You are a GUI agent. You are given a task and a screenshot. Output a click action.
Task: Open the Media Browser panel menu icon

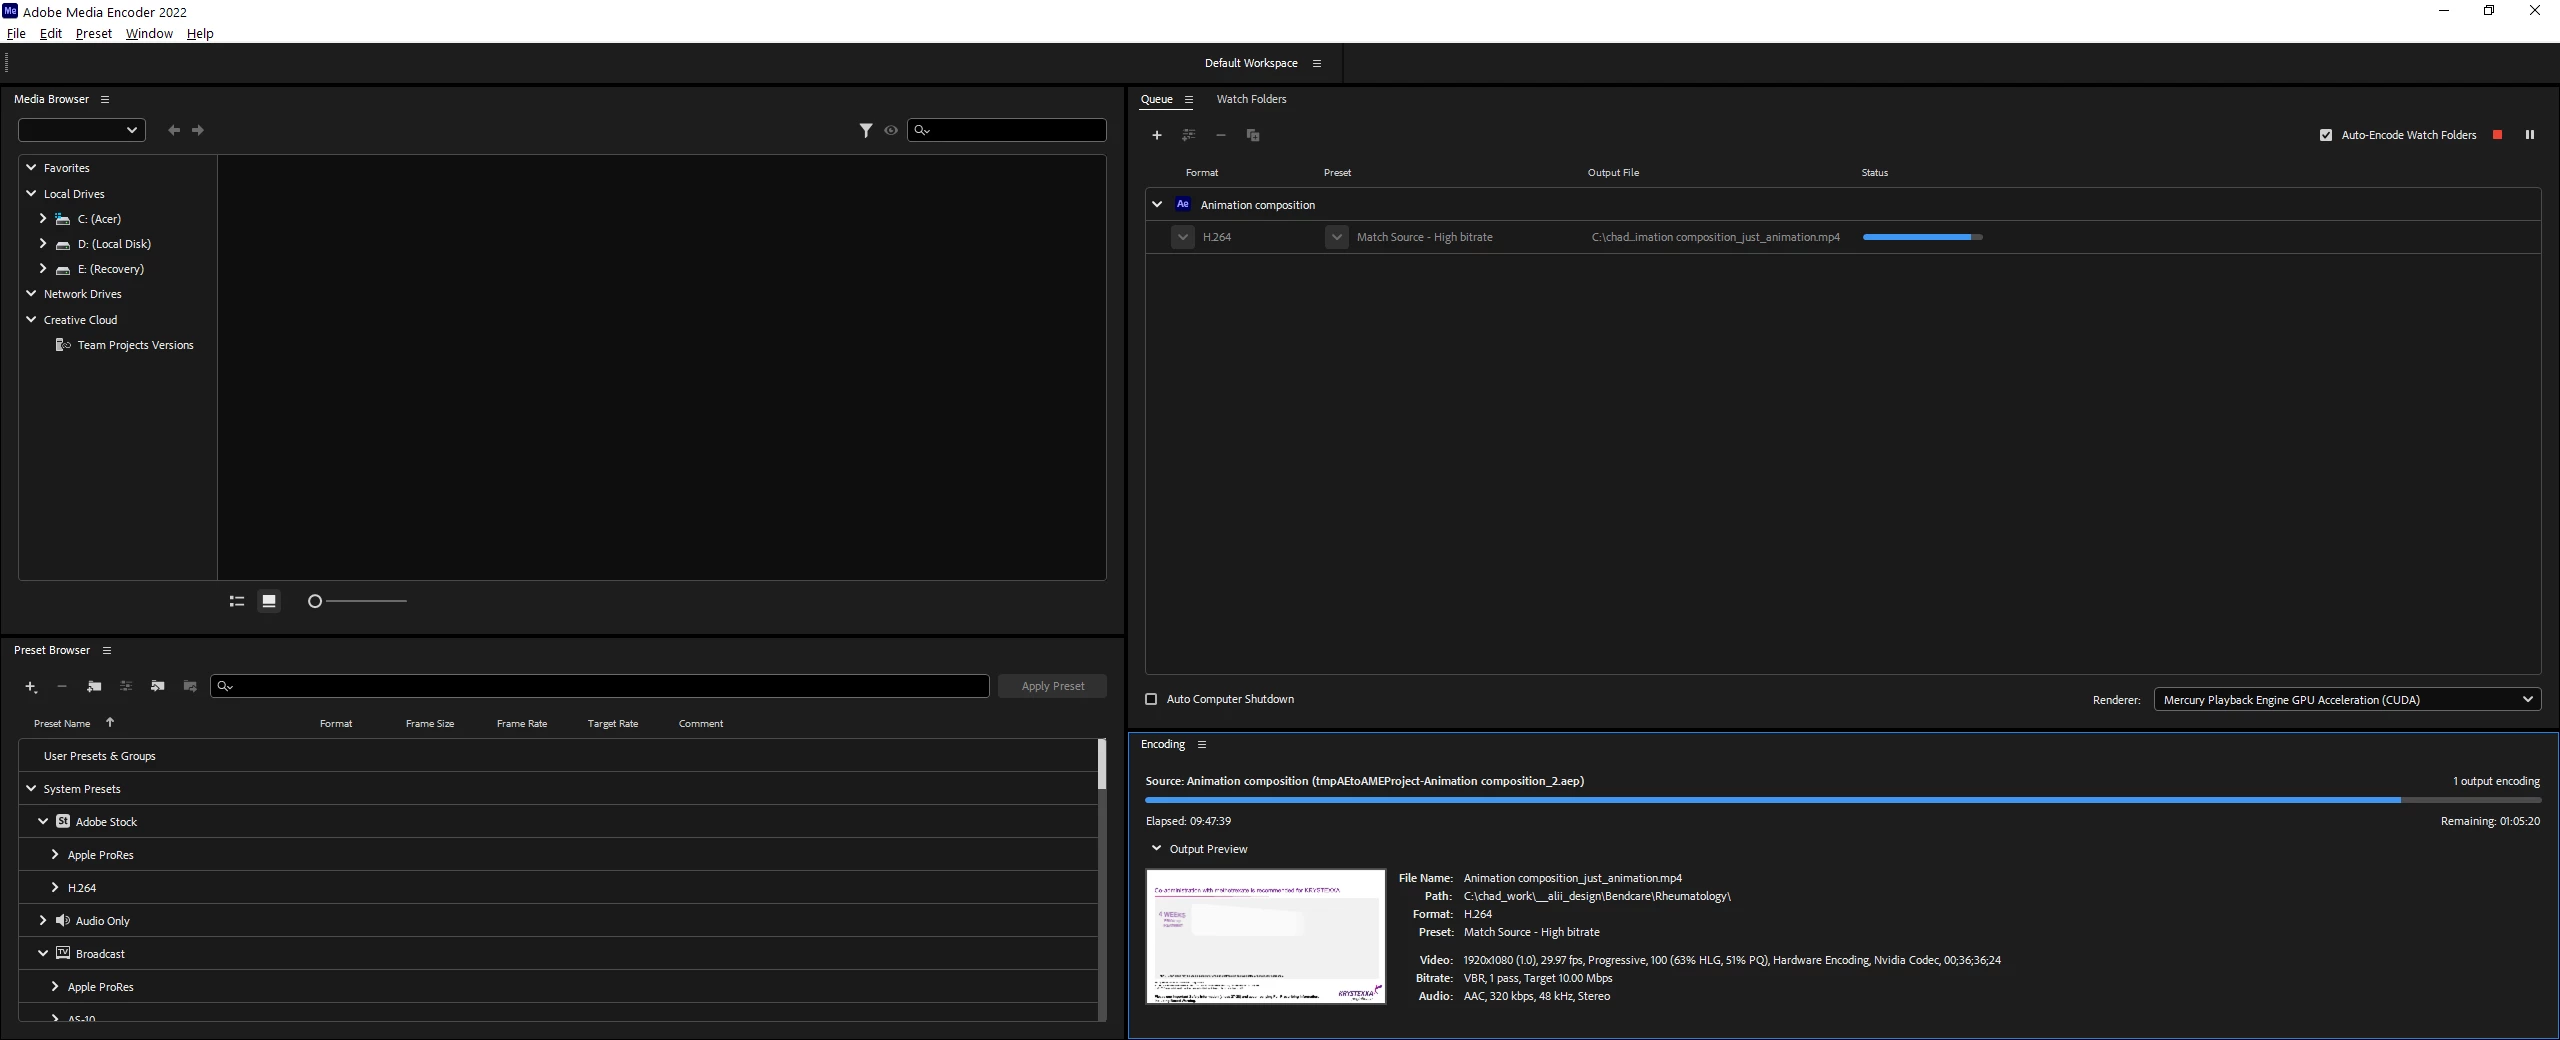coord(105,100)
